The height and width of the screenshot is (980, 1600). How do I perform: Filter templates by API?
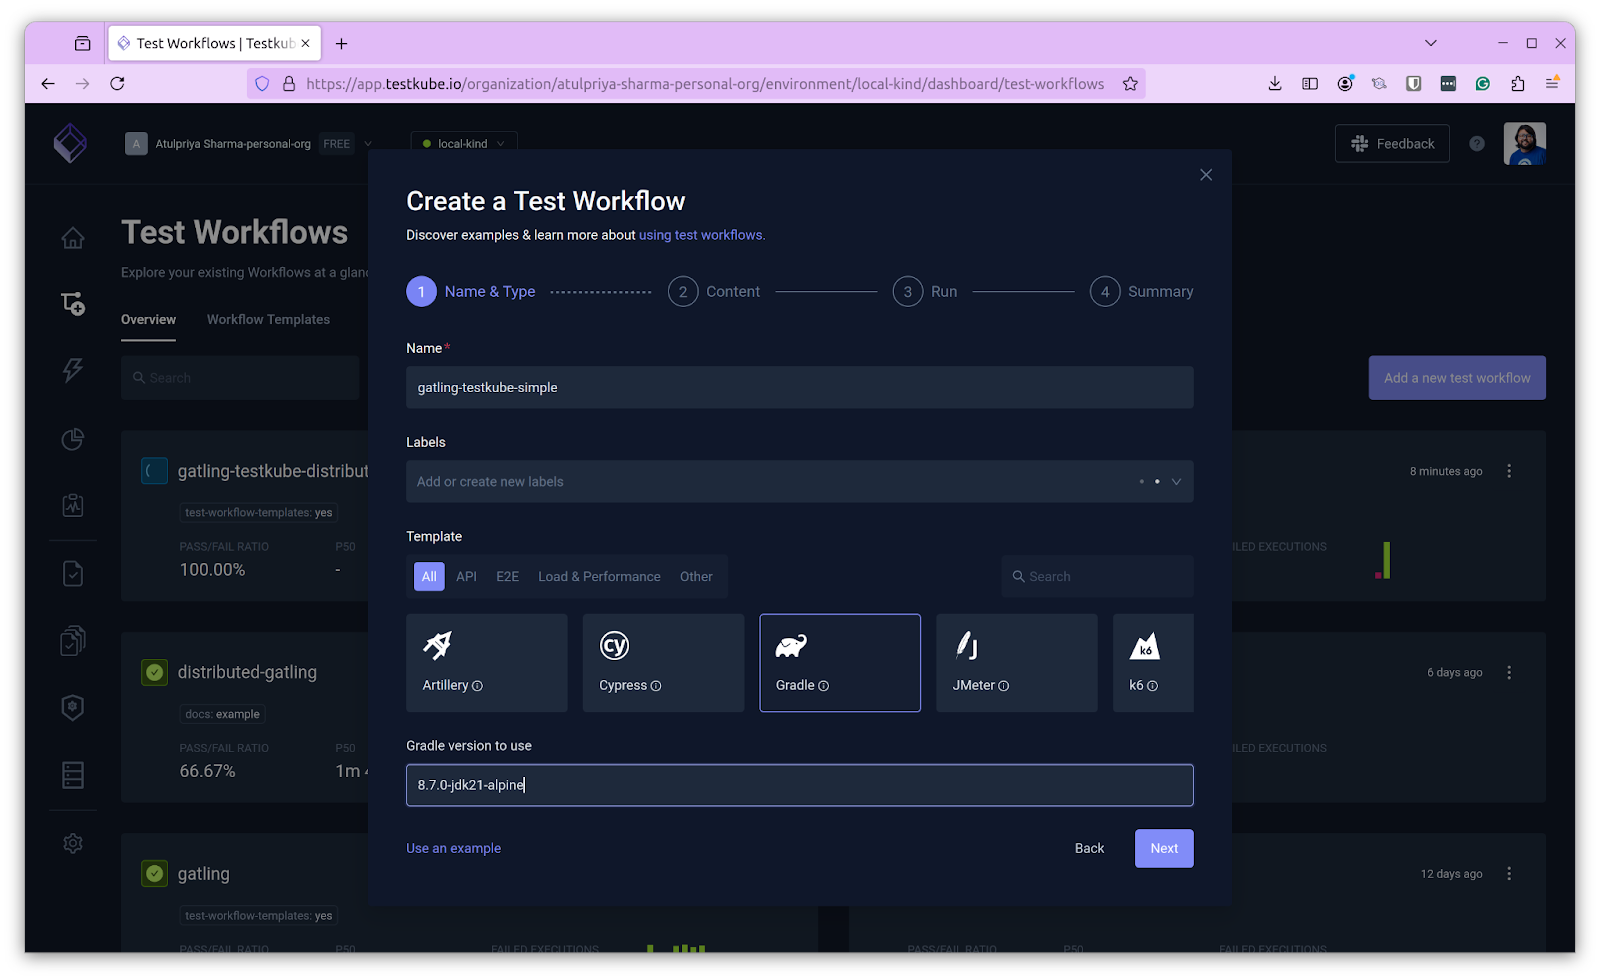466,577
